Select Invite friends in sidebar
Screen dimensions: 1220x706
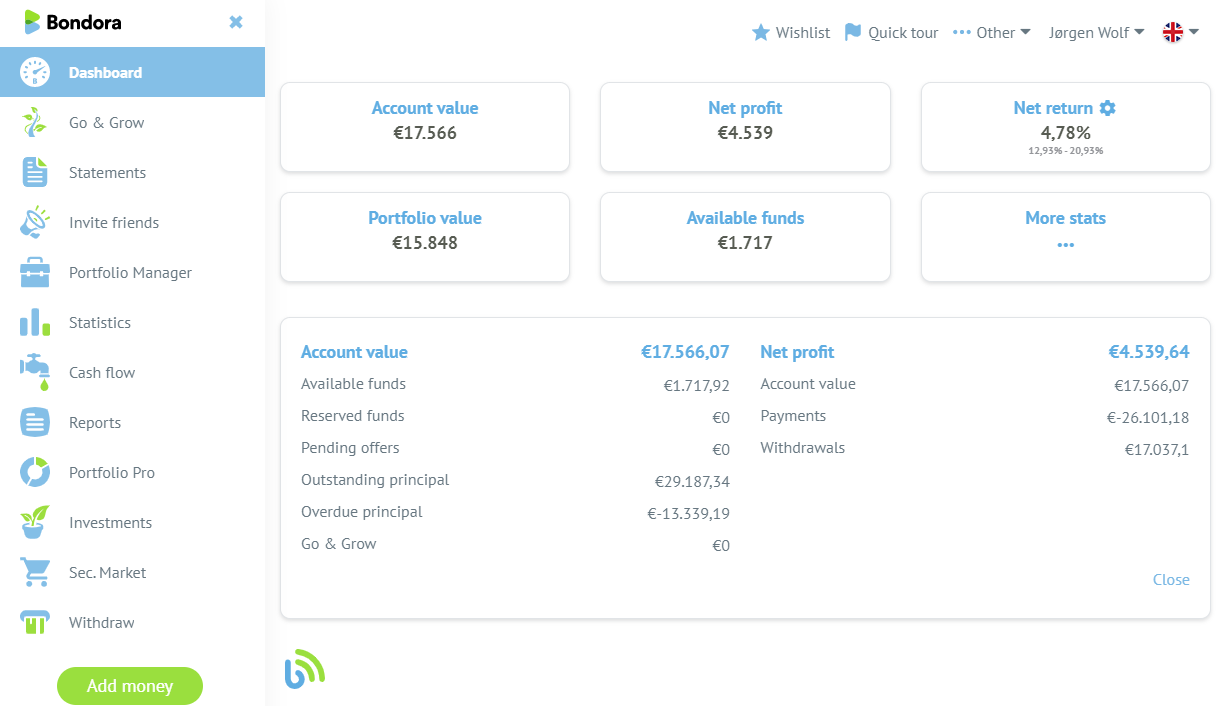point(132,222)
